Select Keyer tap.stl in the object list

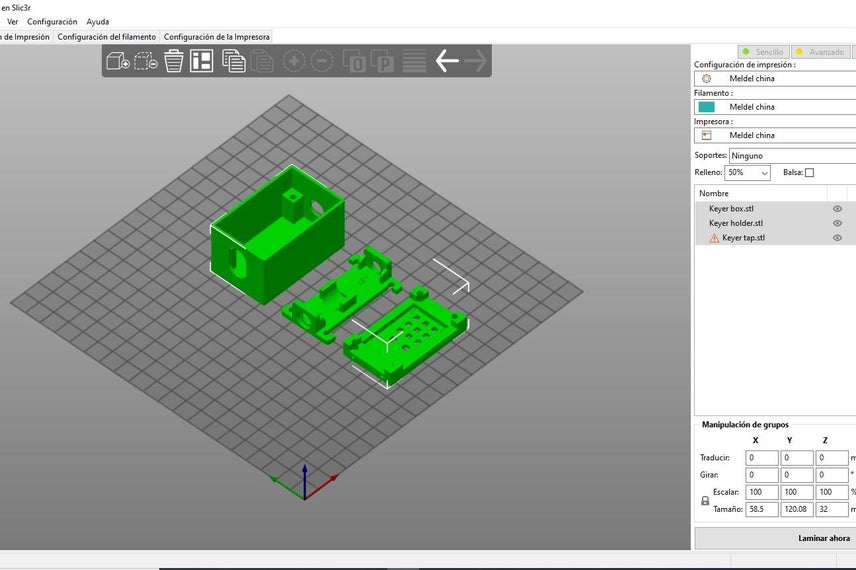click(x=744, y=238)
